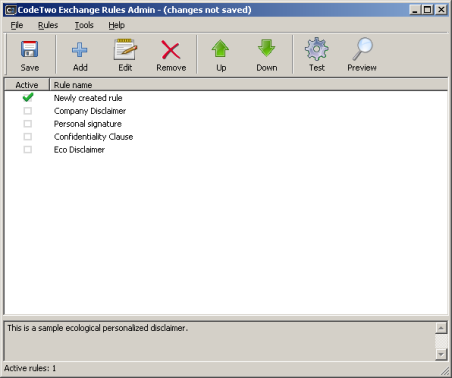Edit the selected rule using the Edit icon
The height and width of the screenshot is (378, 452).
point(125,49)
